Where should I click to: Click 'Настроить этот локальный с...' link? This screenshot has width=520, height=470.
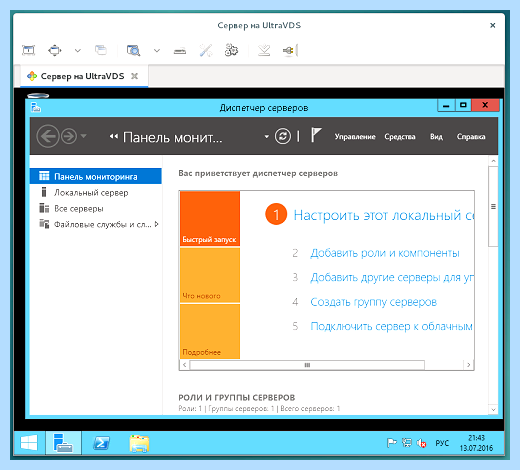(x=383, y=215)
